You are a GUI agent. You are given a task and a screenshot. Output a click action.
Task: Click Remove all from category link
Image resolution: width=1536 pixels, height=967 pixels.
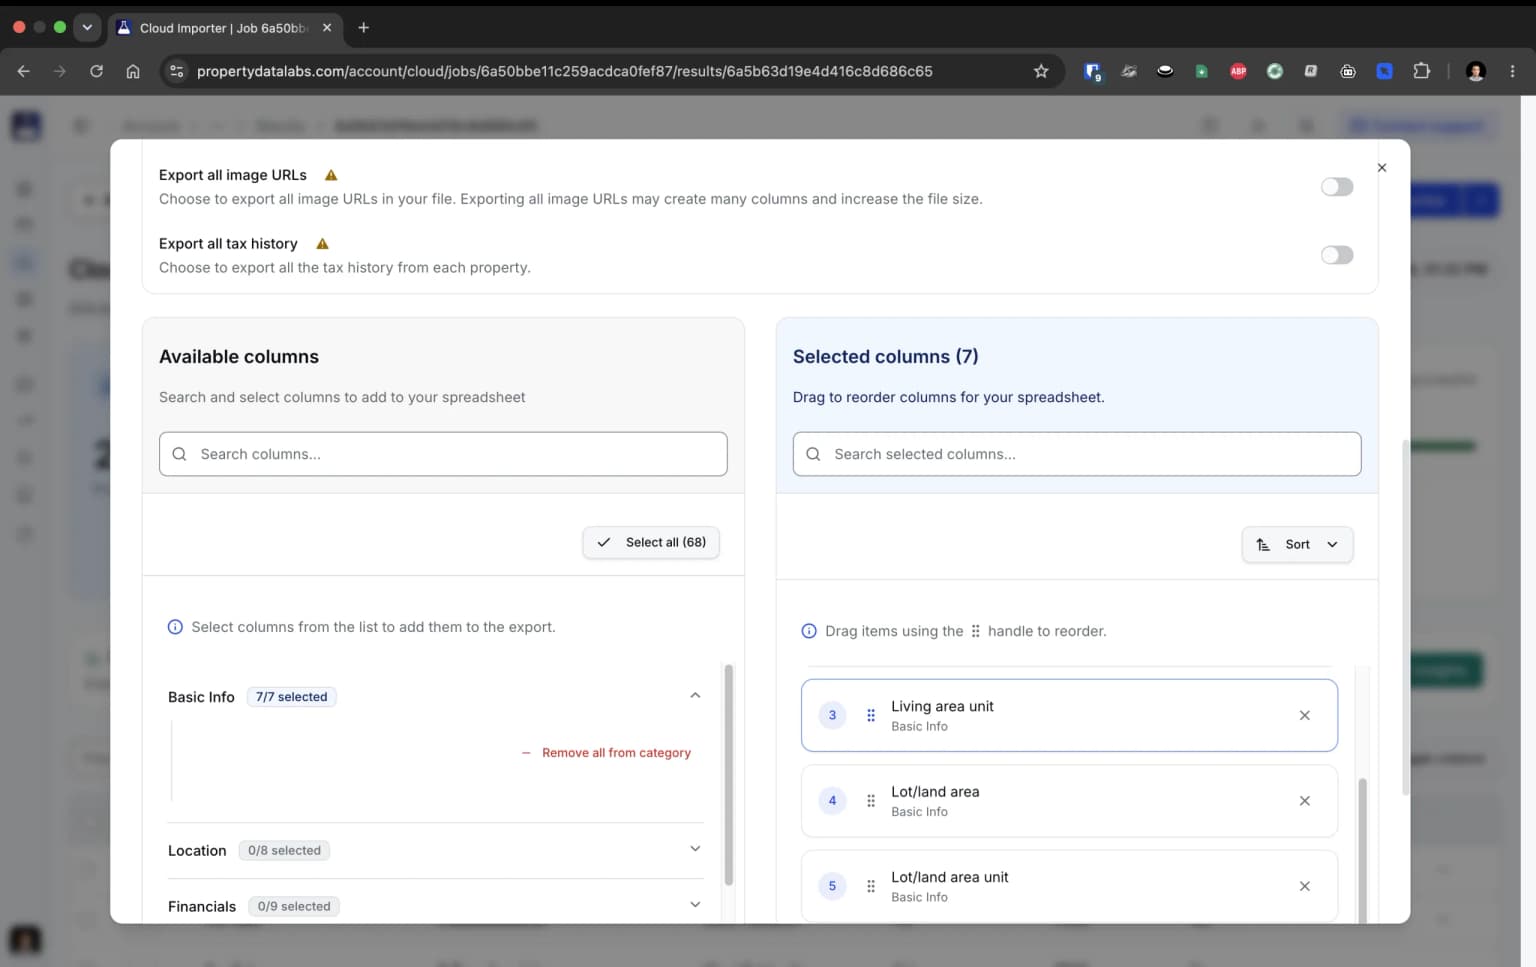point(606,753)
